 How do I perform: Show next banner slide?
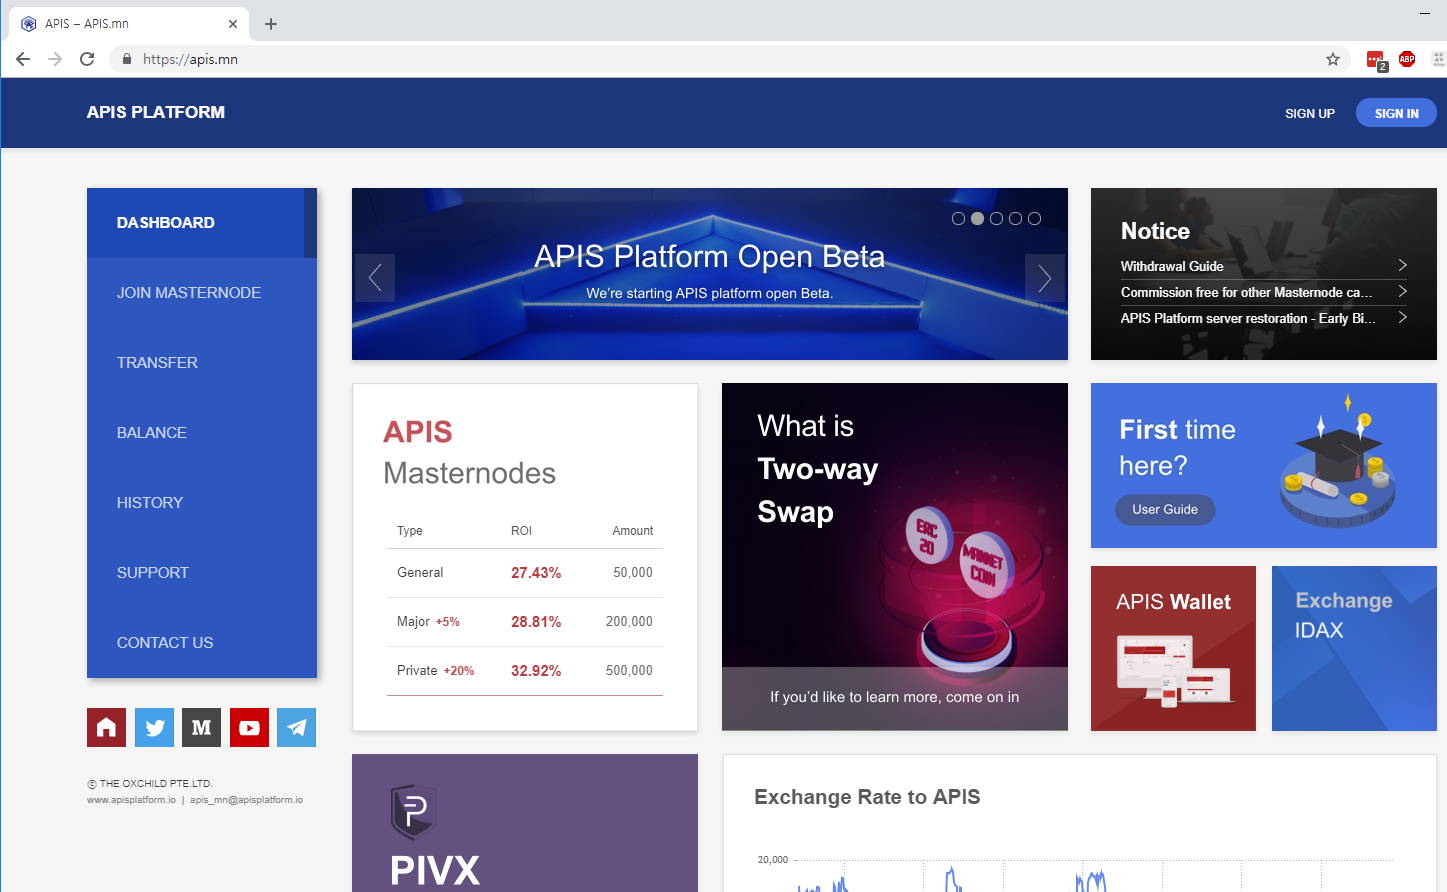click(1045, 278)
